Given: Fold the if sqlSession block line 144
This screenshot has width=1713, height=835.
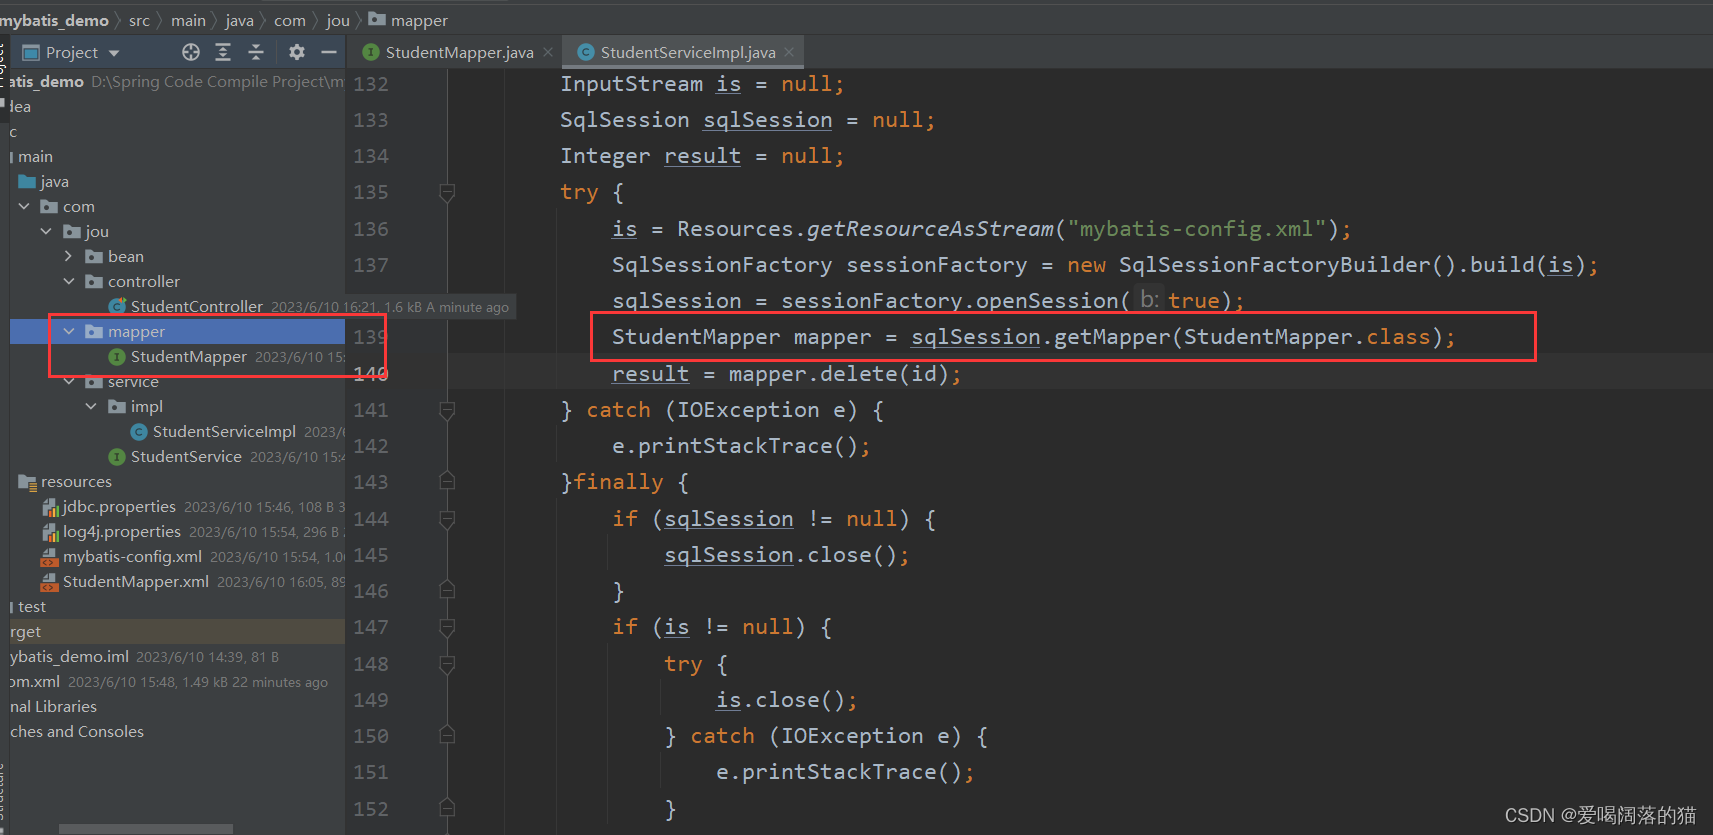Looking at the screenshot, I should (x=447, y=519).
